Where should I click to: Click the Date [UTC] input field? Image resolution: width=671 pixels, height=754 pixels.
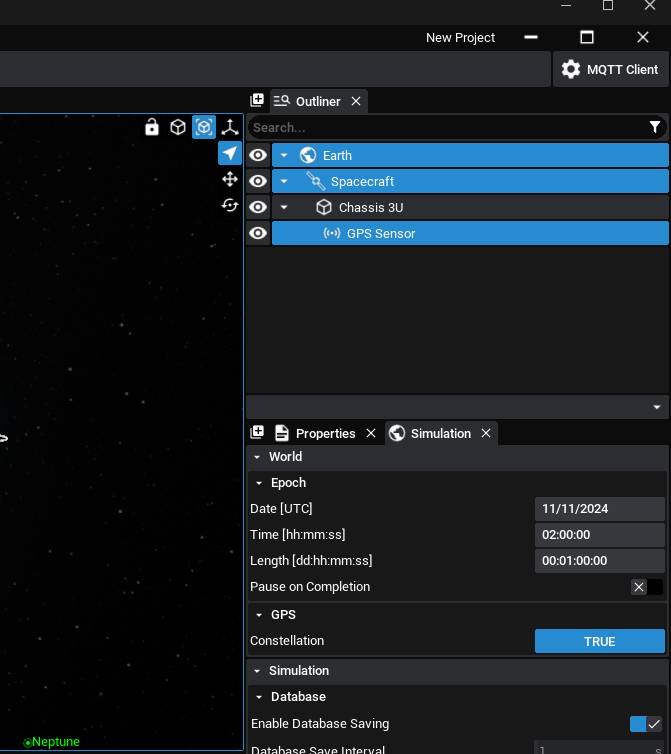599,509
